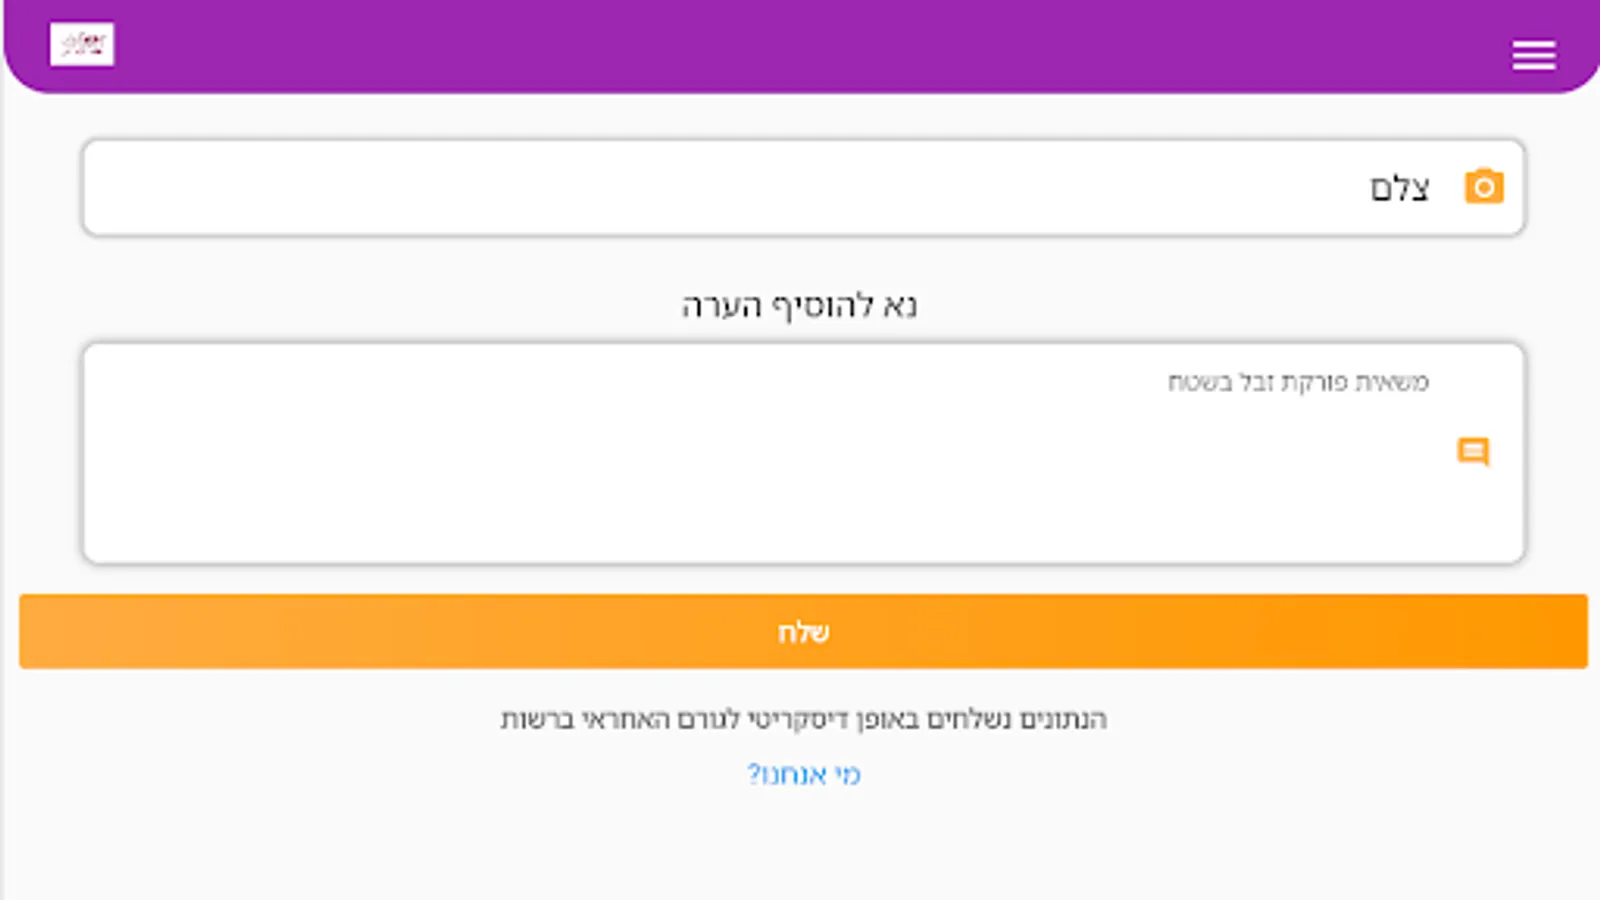
Task: Tap the orange camera icon
Action: [1484, 187]
